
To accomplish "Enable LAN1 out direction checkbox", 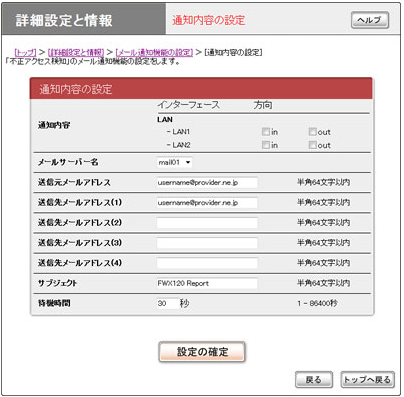I will [312, 132].
